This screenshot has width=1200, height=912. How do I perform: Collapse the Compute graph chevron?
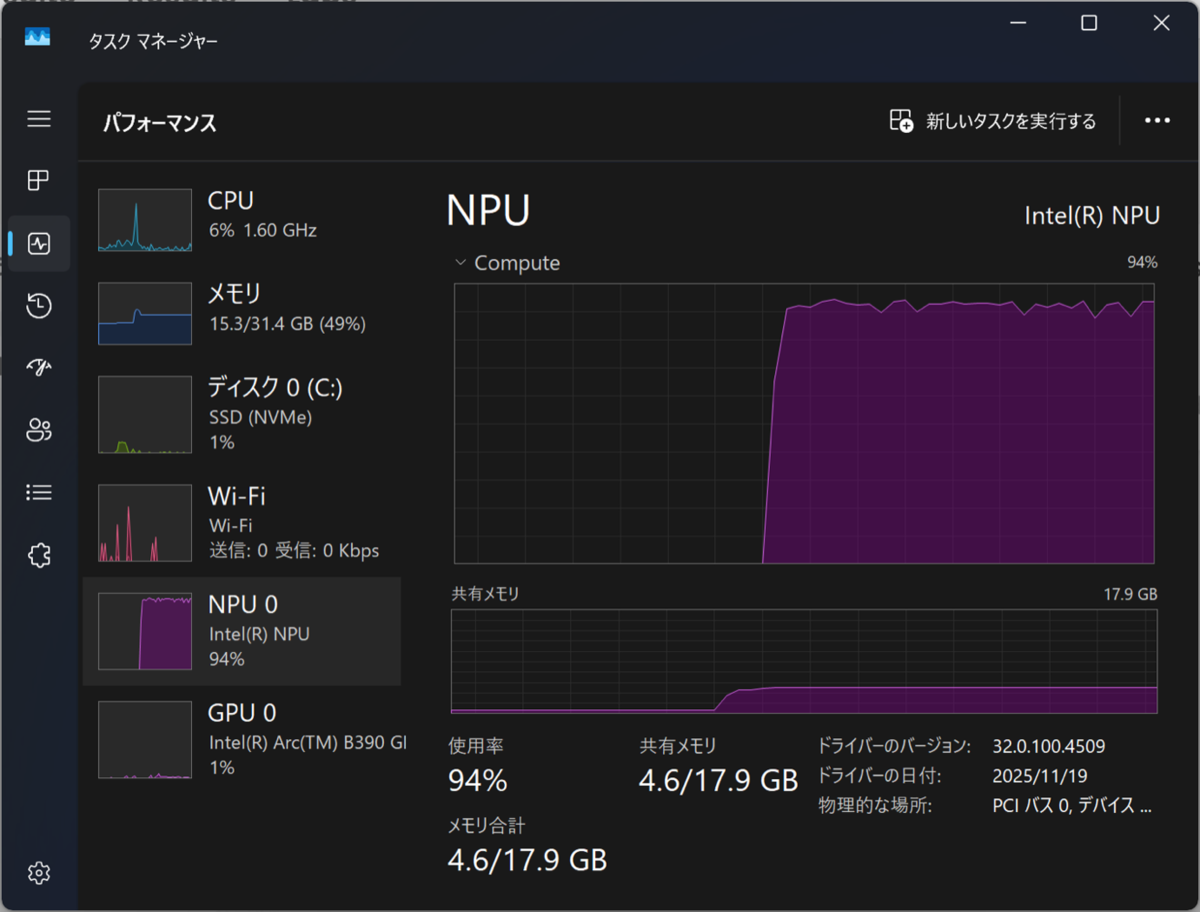coord(460,263)
